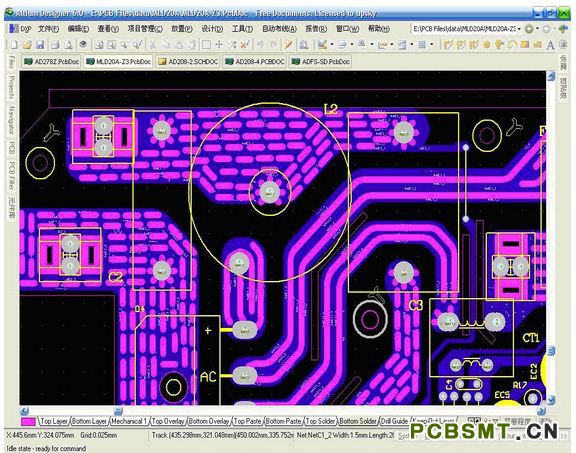Image resolution: width=576 pixels, height=453 pixels.
Task: Select the place string 'A' text tool
Action: 550,45
